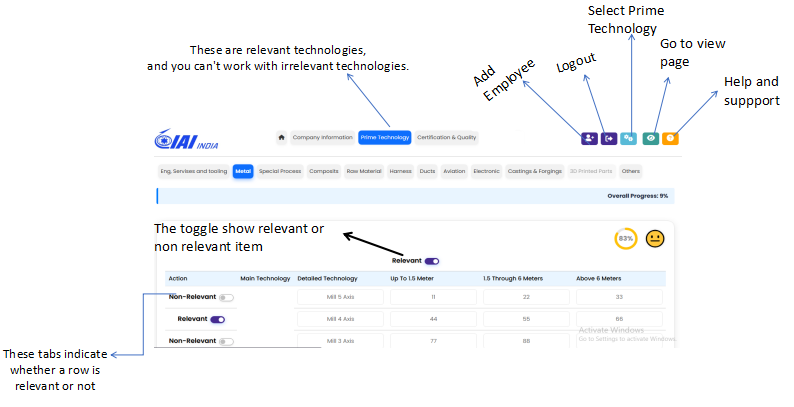This screenshot has height=407, width=794.
Task: Go to the Home icon tab
Action: 282,137
